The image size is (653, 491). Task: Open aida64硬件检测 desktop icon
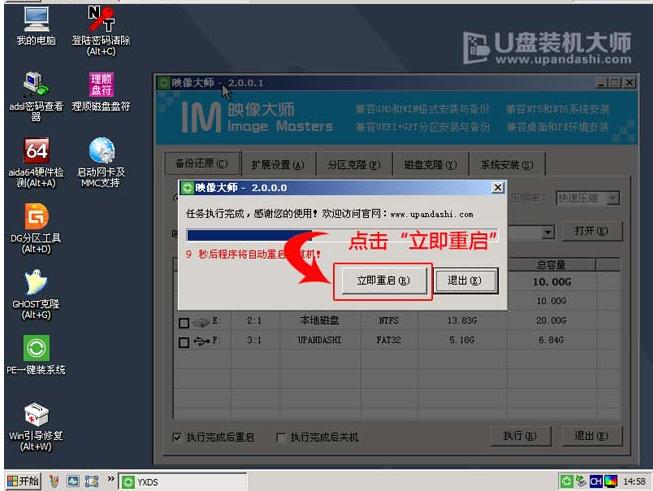point(36,152)
